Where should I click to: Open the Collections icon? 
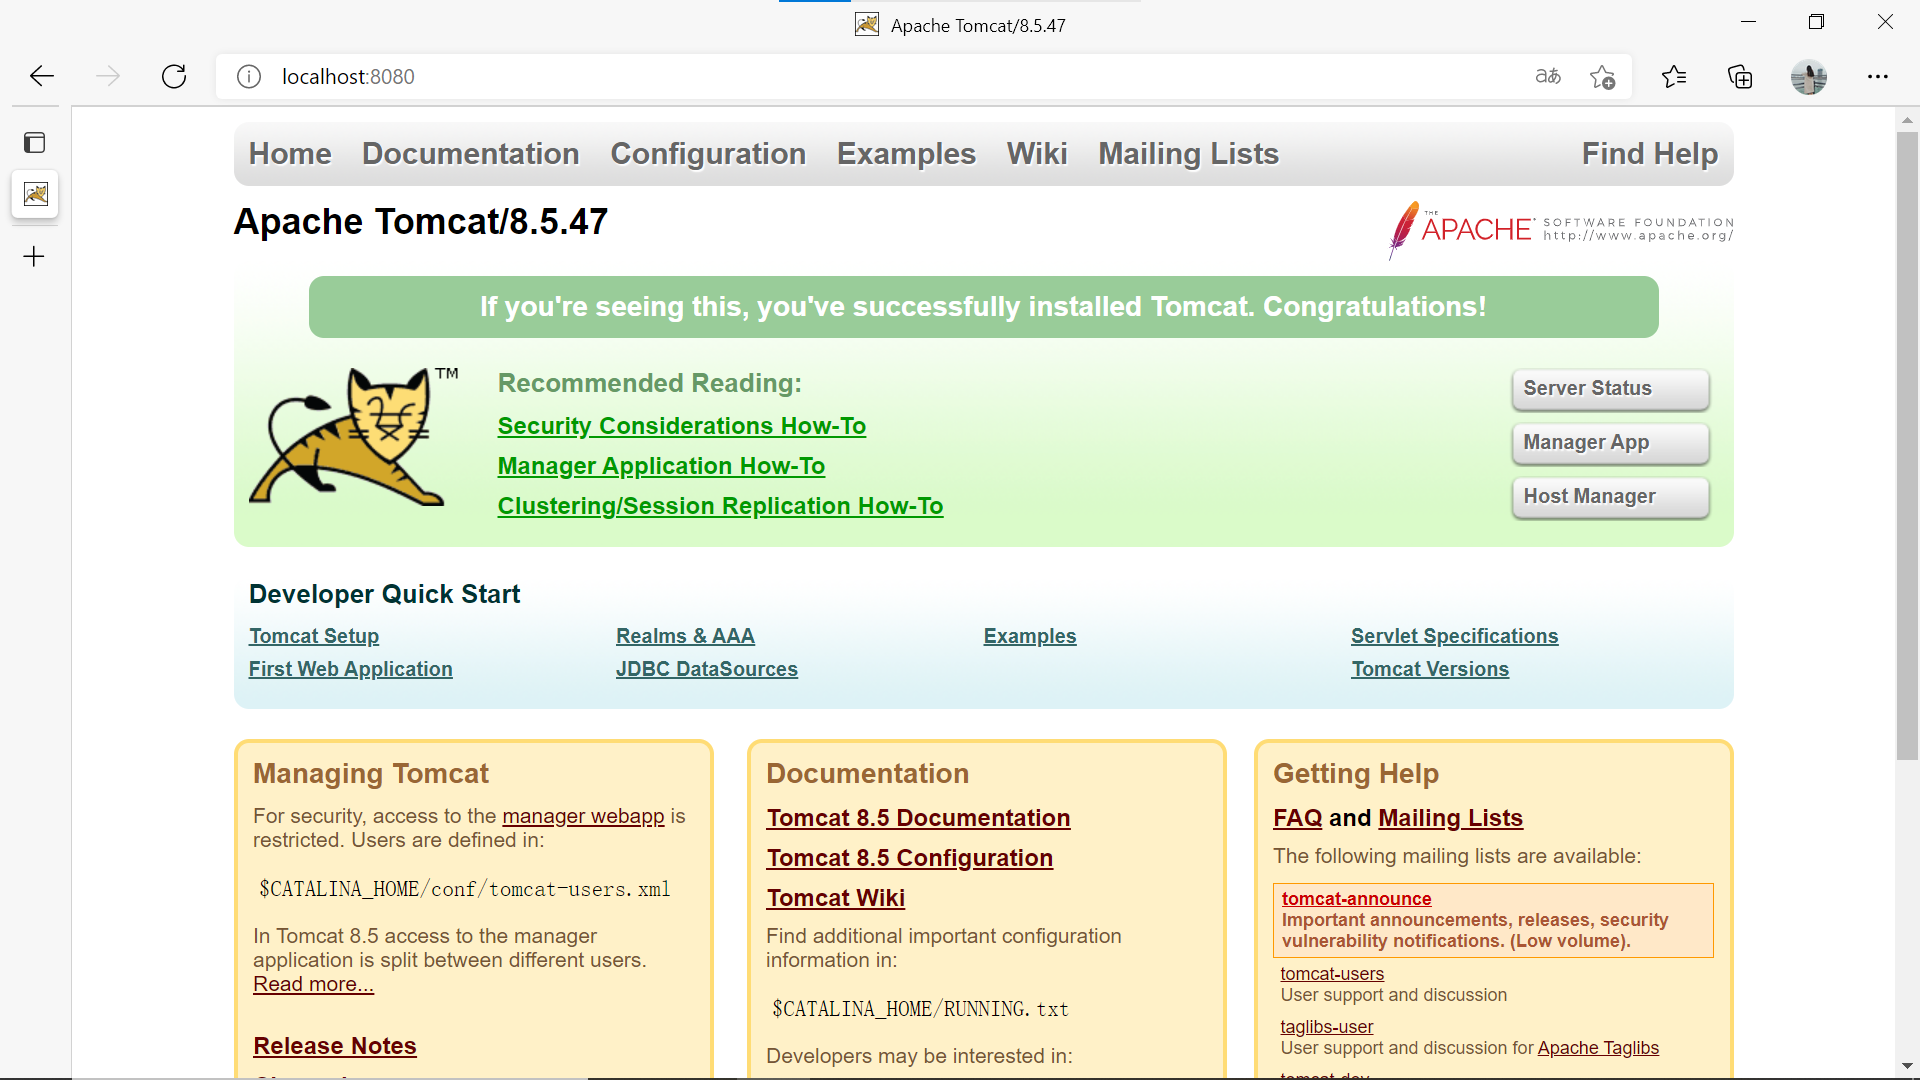(x=1740, y=76)
